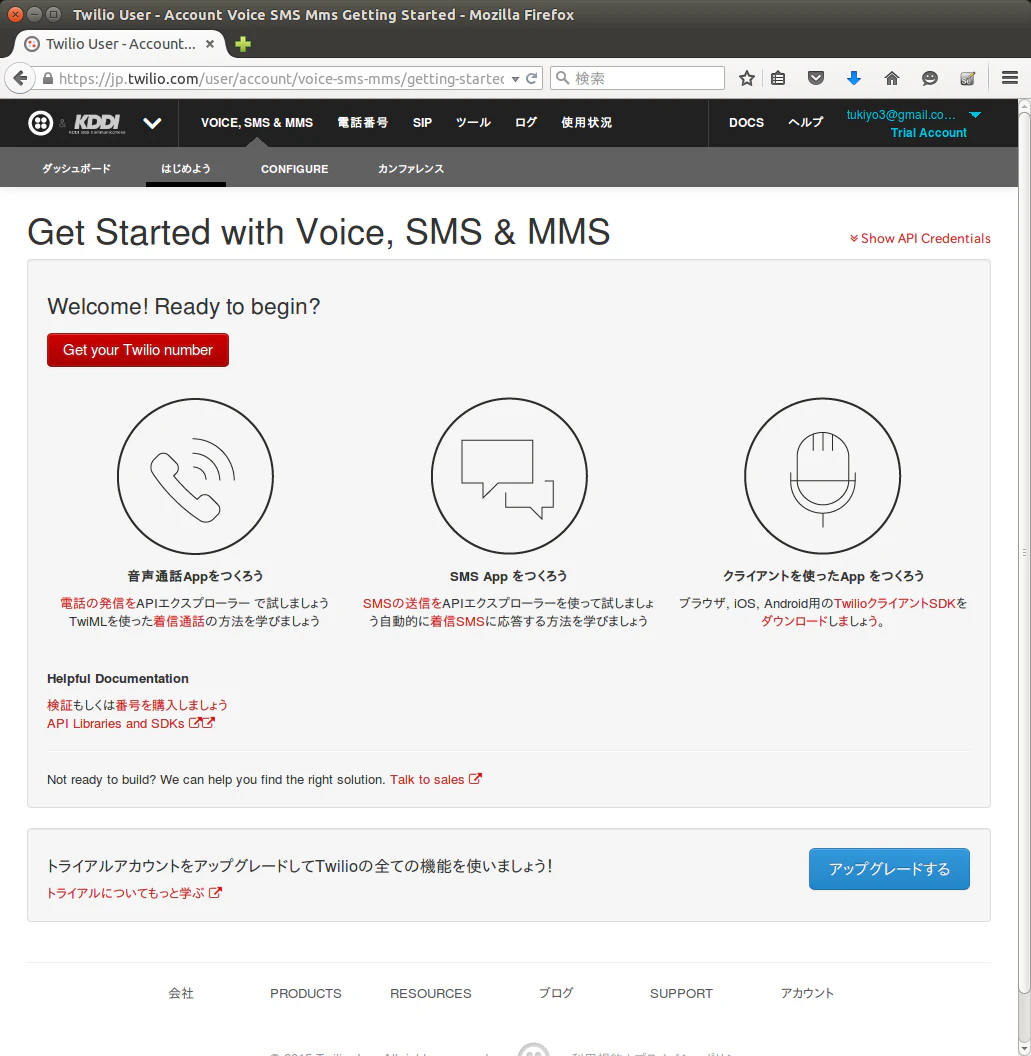Image resolution: width=1031 pixels, height=1056 pixels.
Task: Expand the account switcher chevron beside KDDI
Action: coord(152,123)
